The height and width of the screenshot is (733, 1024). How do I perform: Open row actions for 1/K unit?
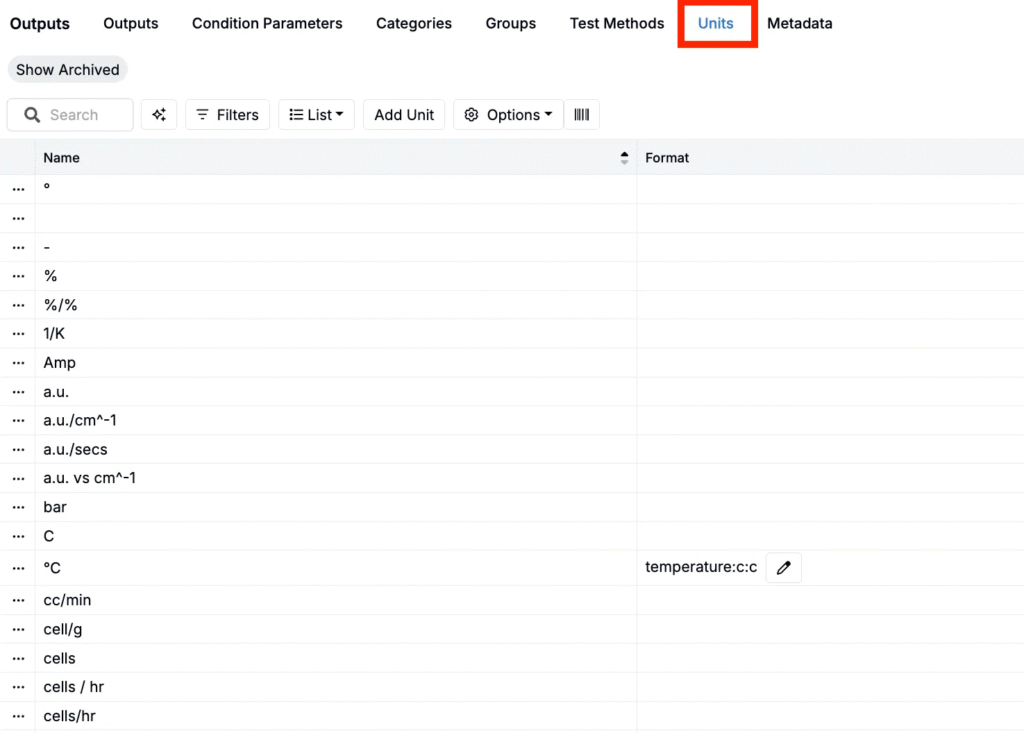18,334
